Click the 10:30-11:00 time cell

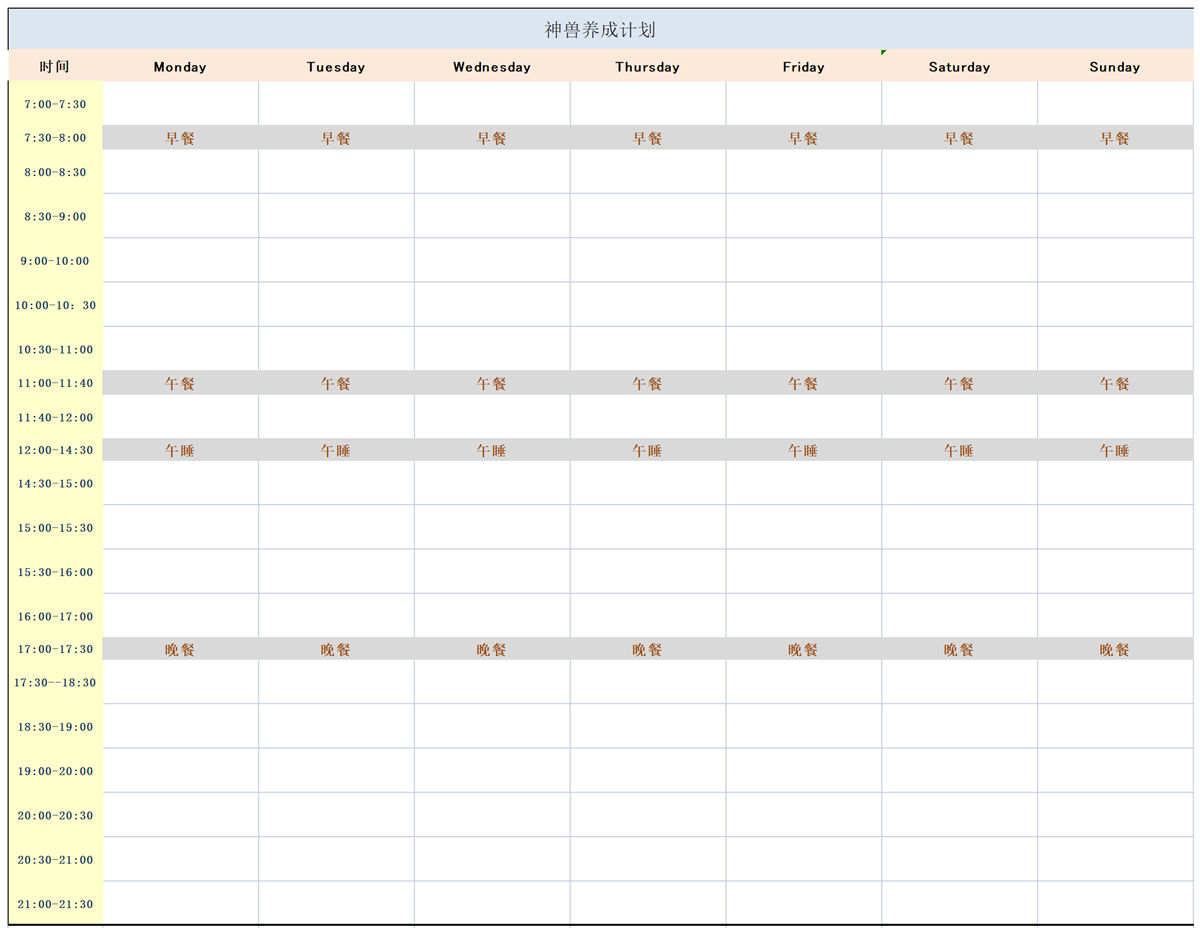[55, 349]
